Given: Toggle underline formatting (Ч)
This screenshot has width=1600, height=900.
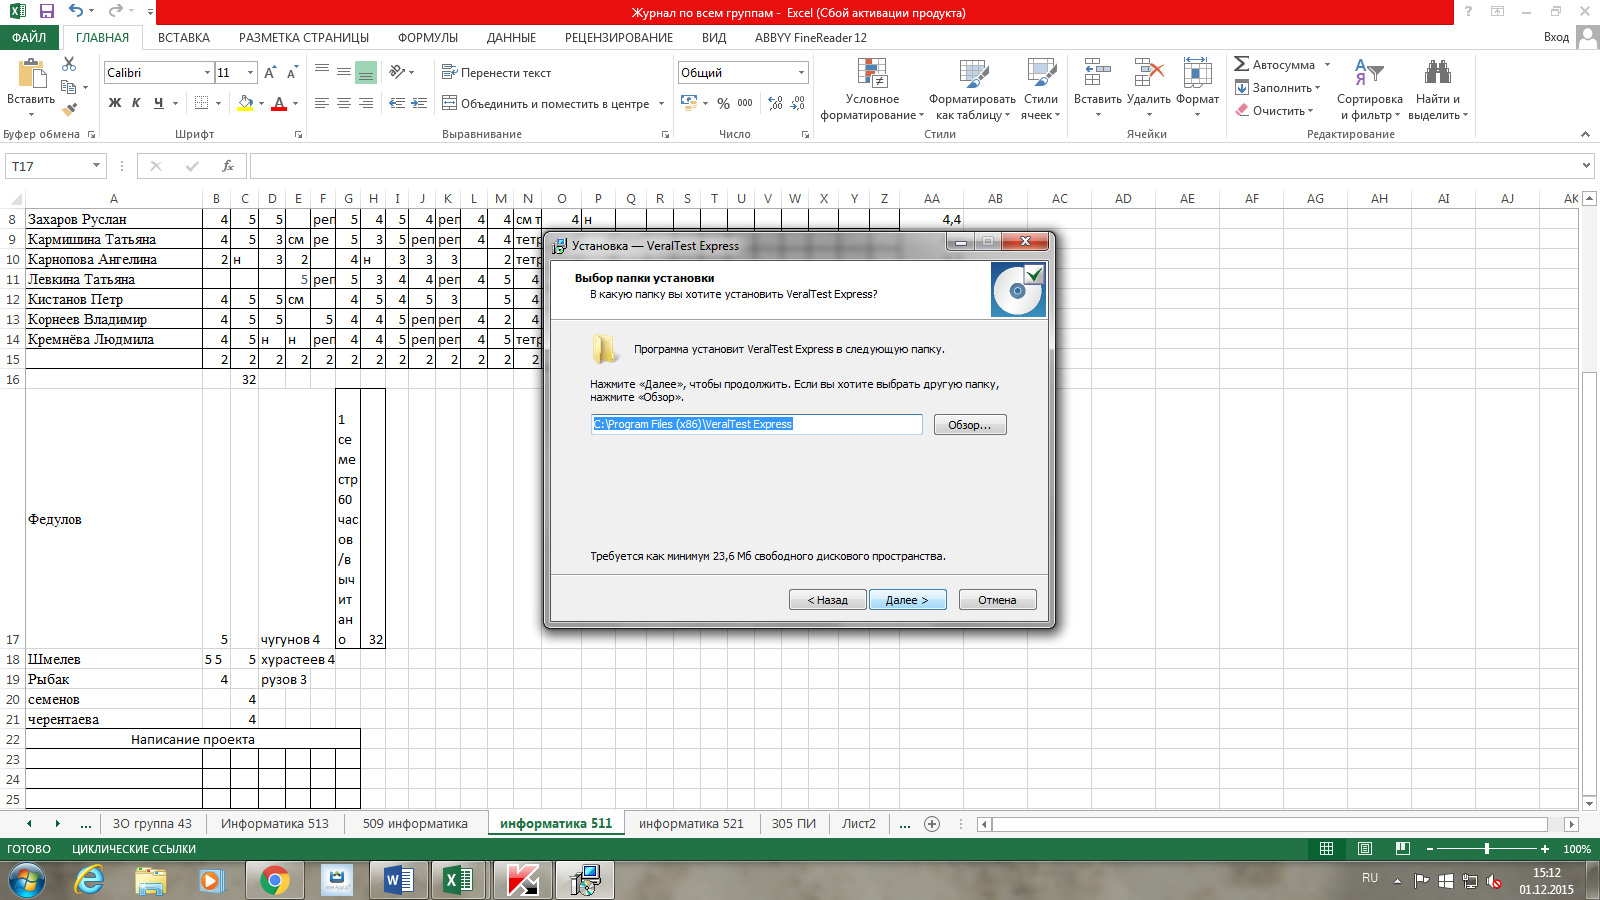Looking at the screenshot, I should 158,103.
